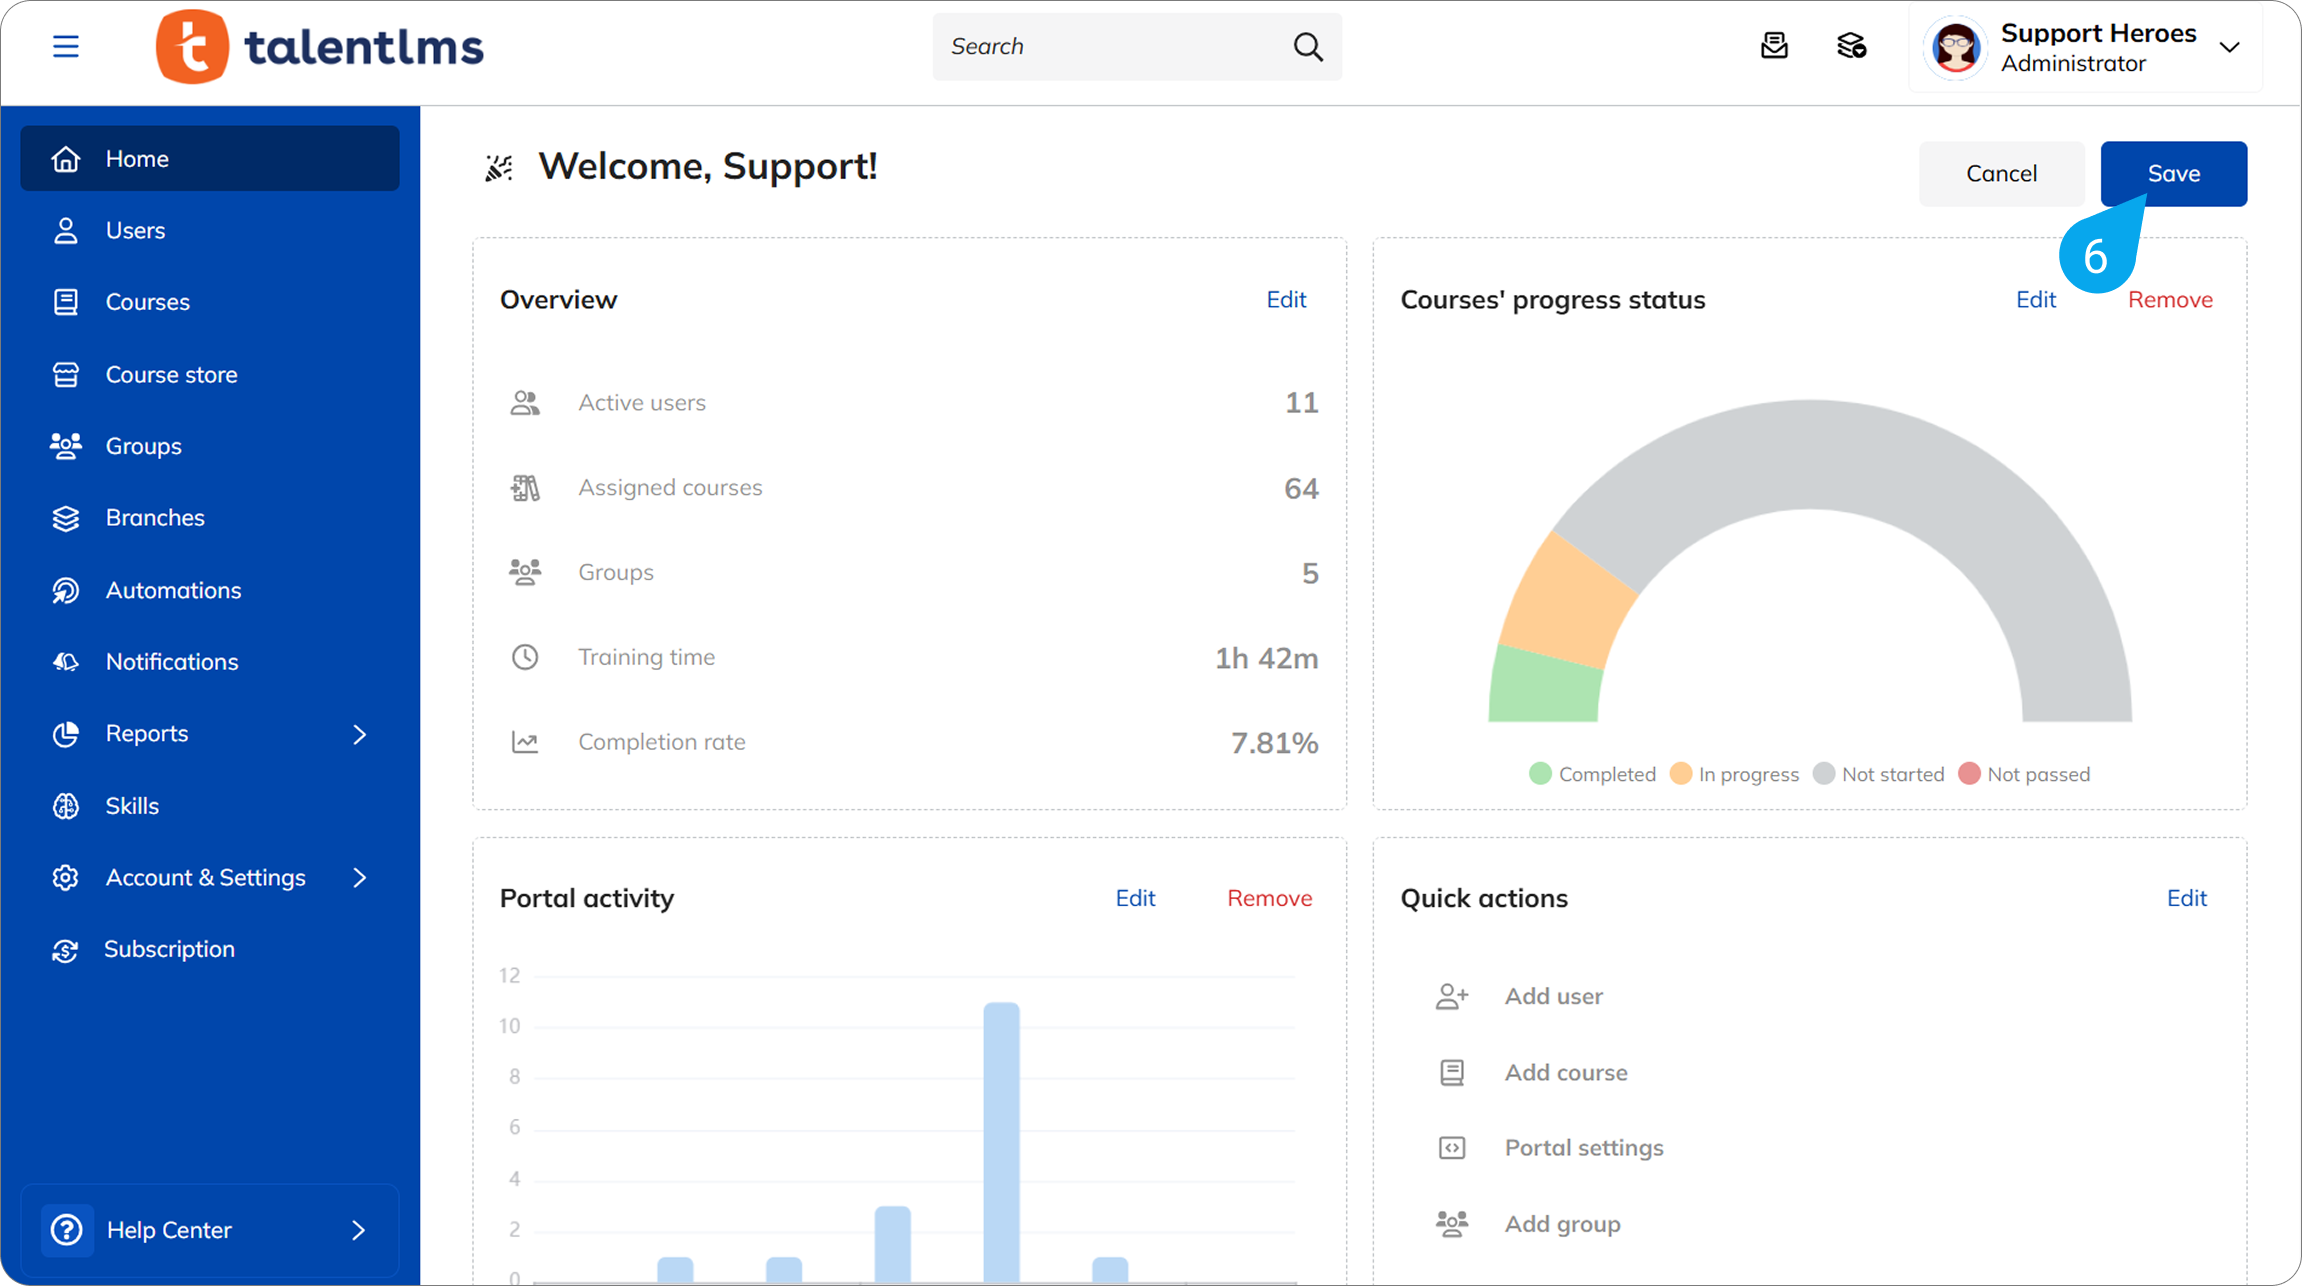
Task: Click the Help Center question icon
Action: tap(67, 1229)
